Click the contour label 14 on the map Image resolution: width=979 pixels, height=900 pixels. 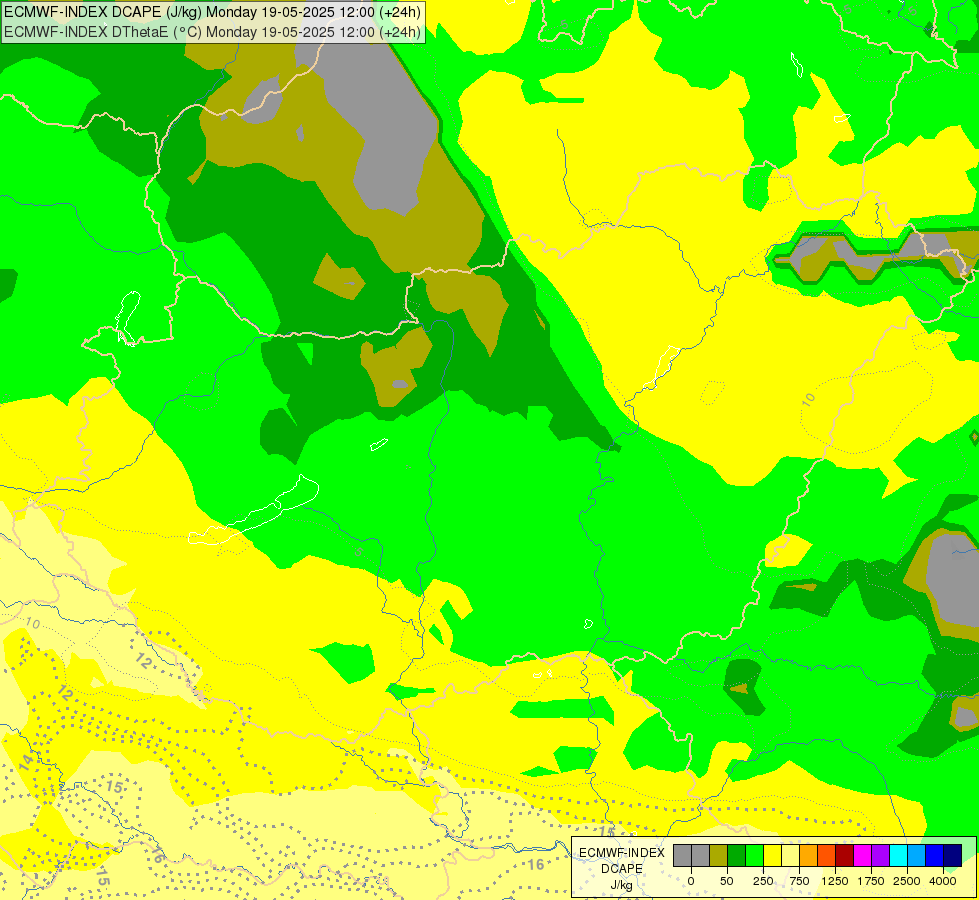point(25,762)
